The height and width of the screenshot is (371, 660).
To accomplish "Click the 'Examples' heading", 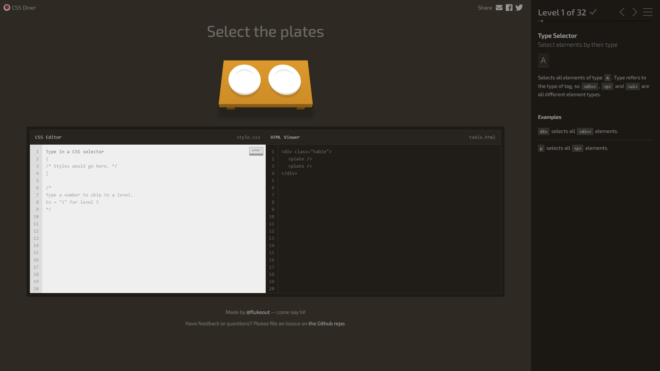I will [550, 117].
